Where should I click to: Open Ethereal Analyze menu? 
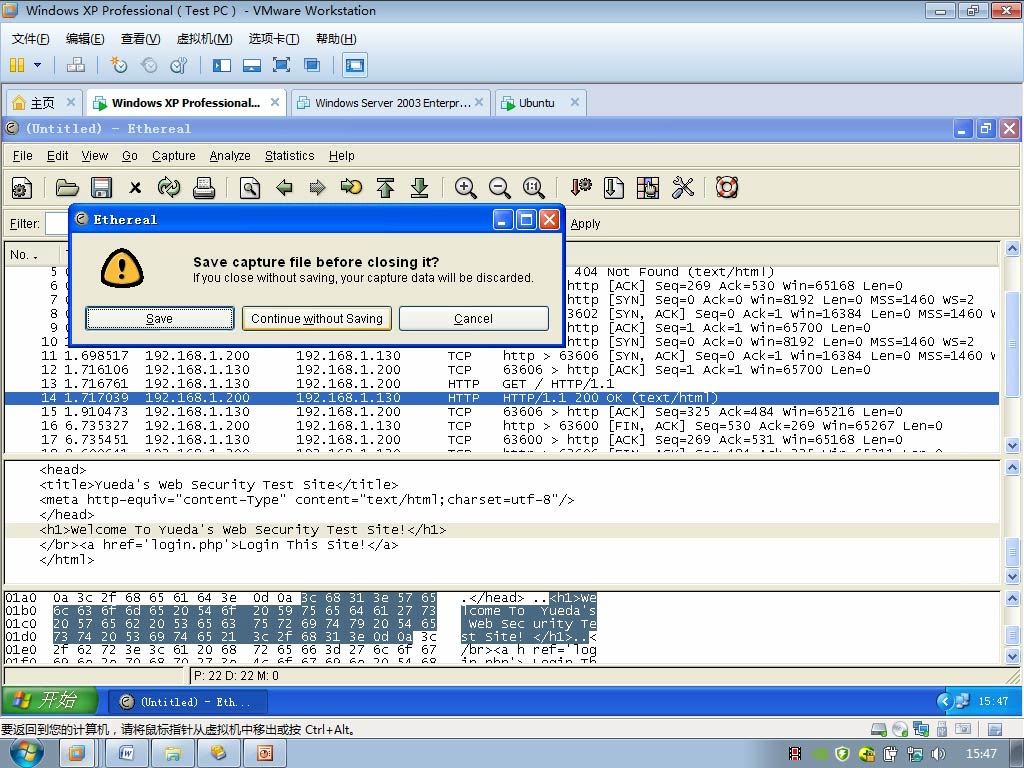230,155
